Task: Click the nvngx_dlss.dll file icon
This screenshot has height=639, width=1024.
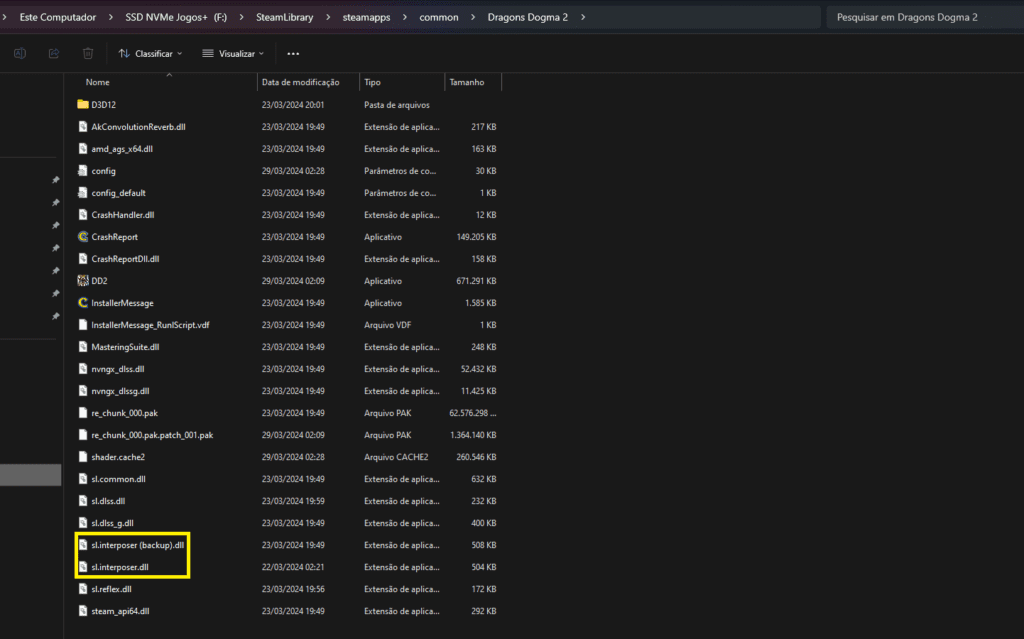Action: [x=83, y=369]
